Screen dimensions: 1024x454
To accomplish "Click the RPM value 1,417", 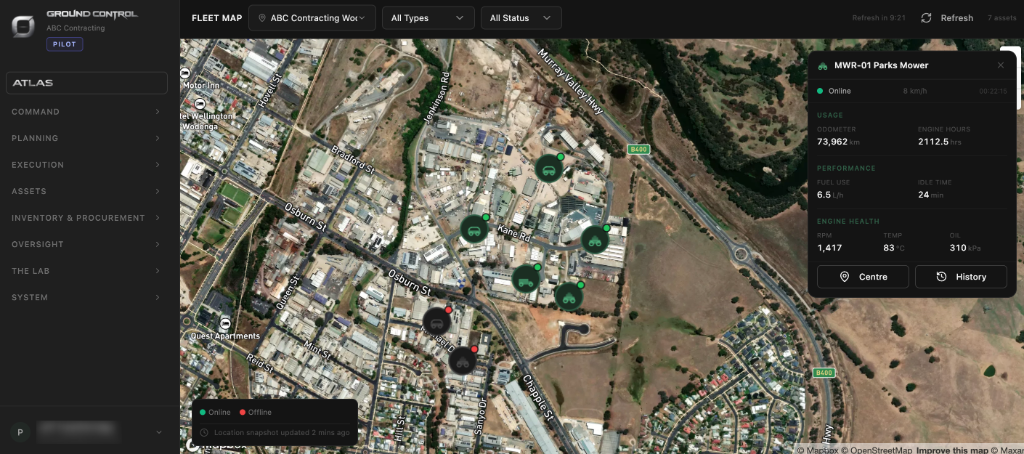I will [x=829, y=248].
